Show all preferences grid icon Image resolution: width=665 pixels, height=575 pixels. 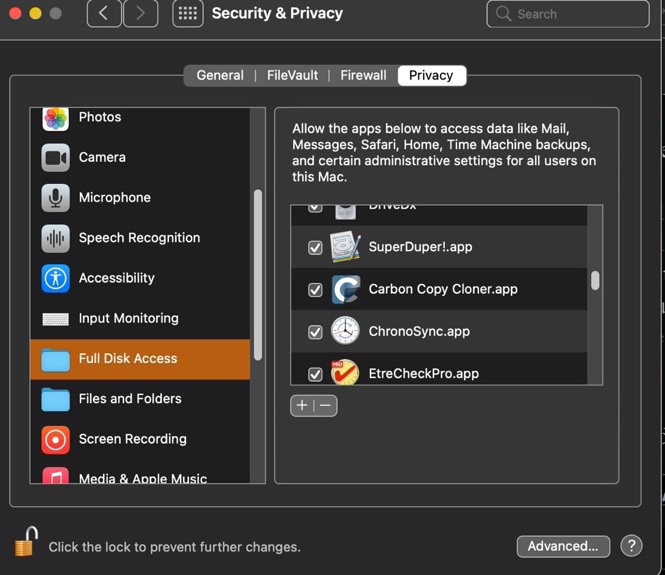click(188, 14)
